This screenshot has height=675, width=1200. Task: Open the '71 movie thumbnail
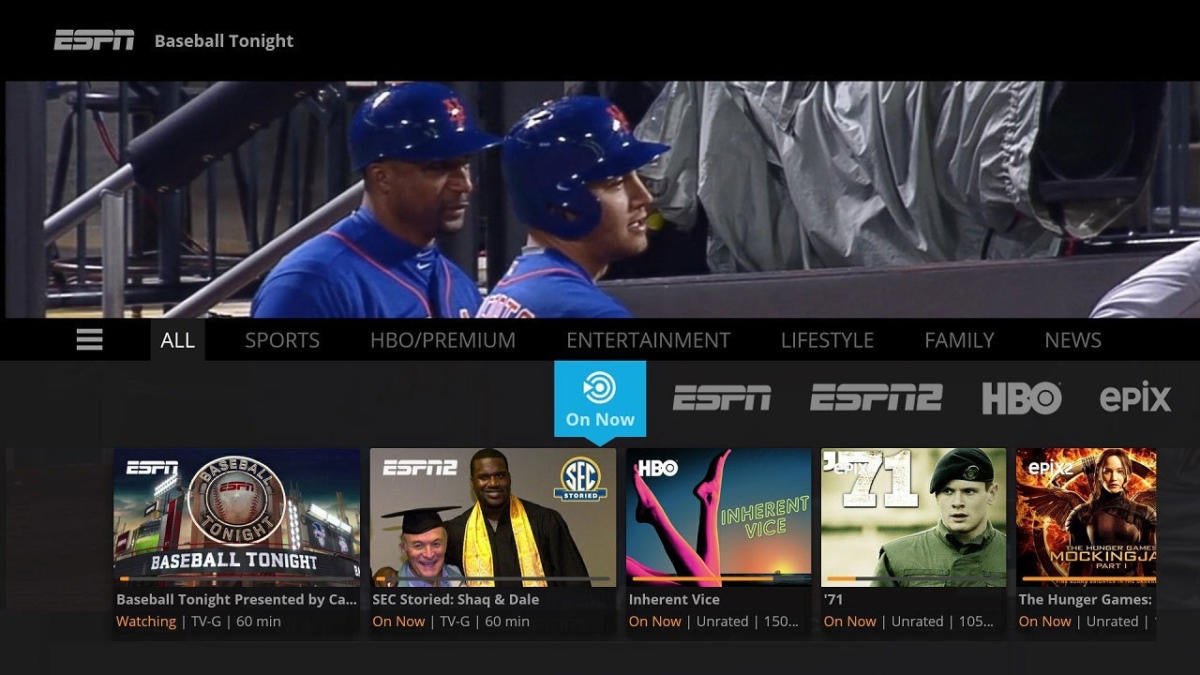click(914, 517)
